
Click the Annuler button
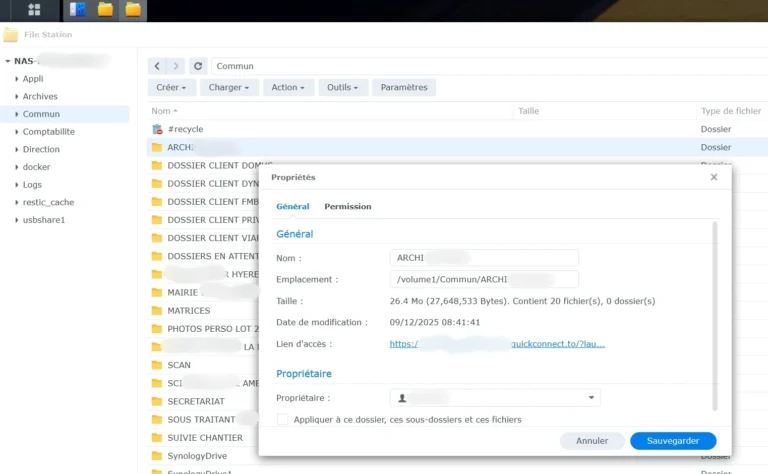click(x=592, y=441)
